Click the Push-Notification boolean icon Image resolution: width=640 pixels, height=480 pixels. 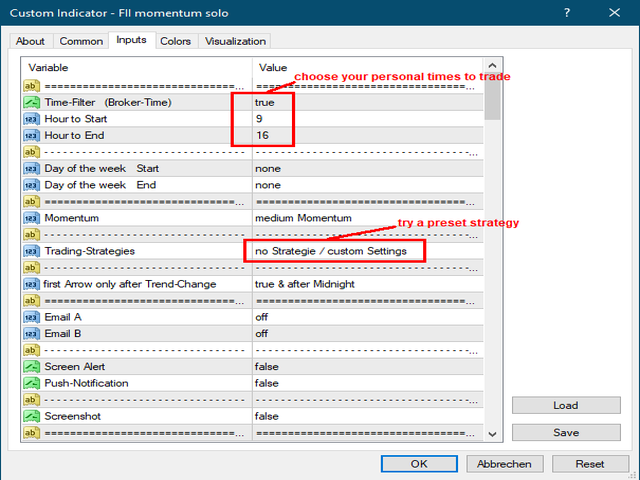point(31,383)
